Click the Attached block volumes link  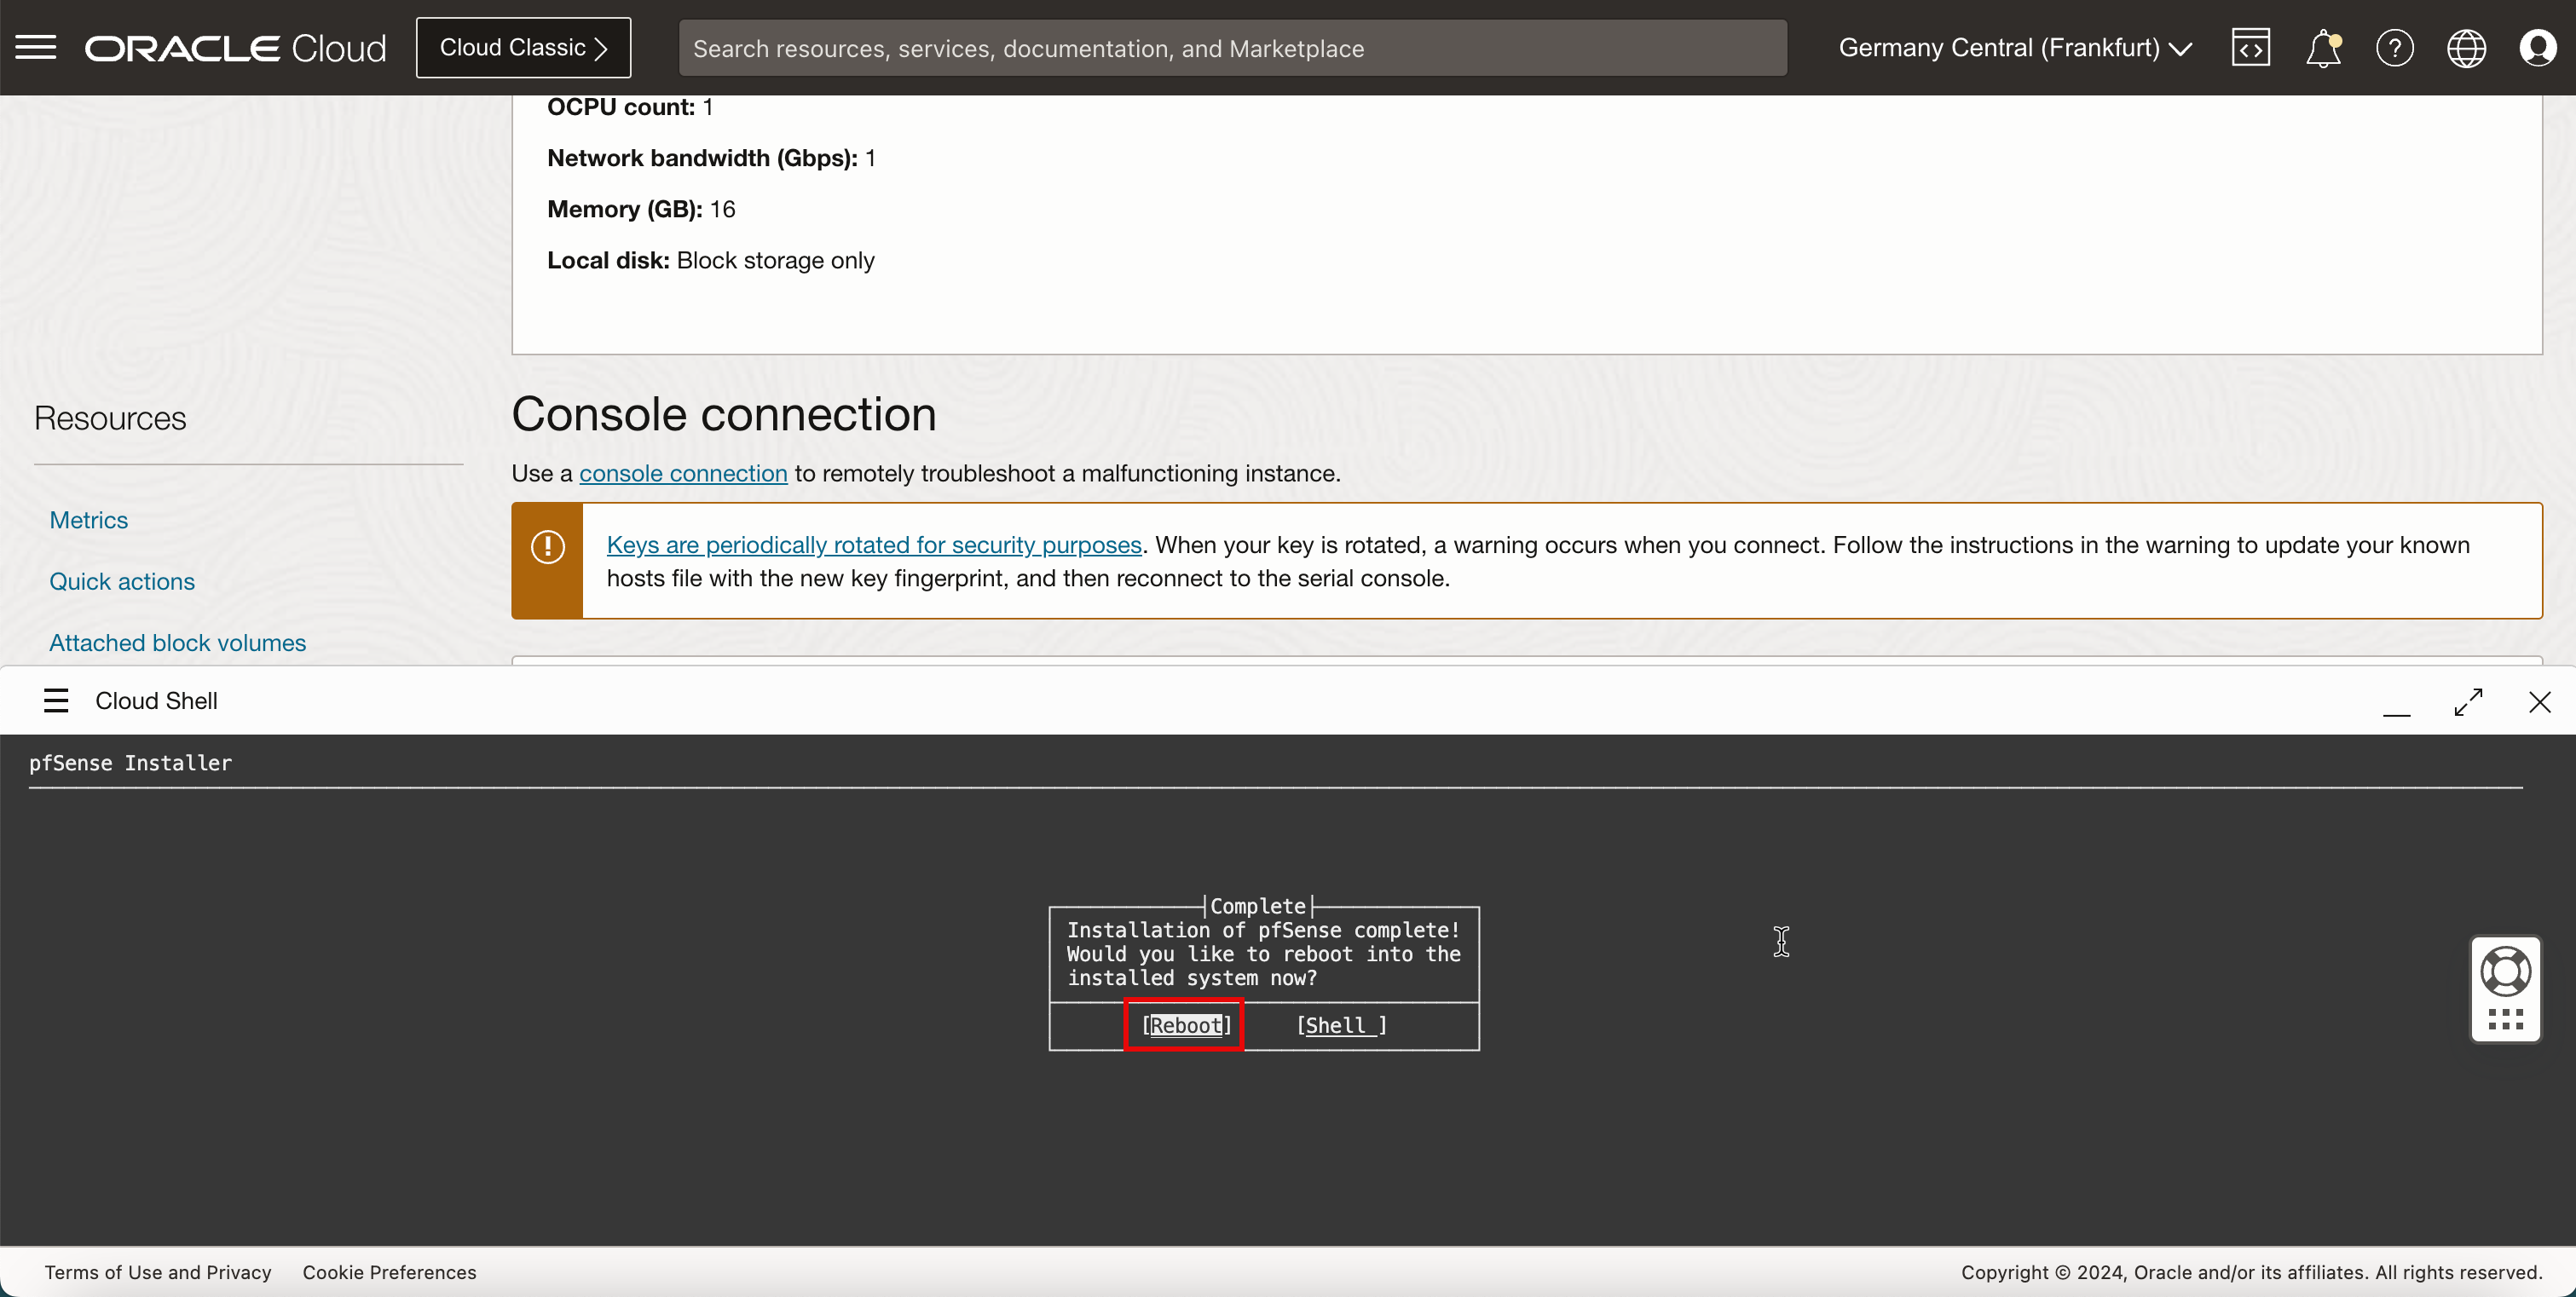tap(177, 642)
